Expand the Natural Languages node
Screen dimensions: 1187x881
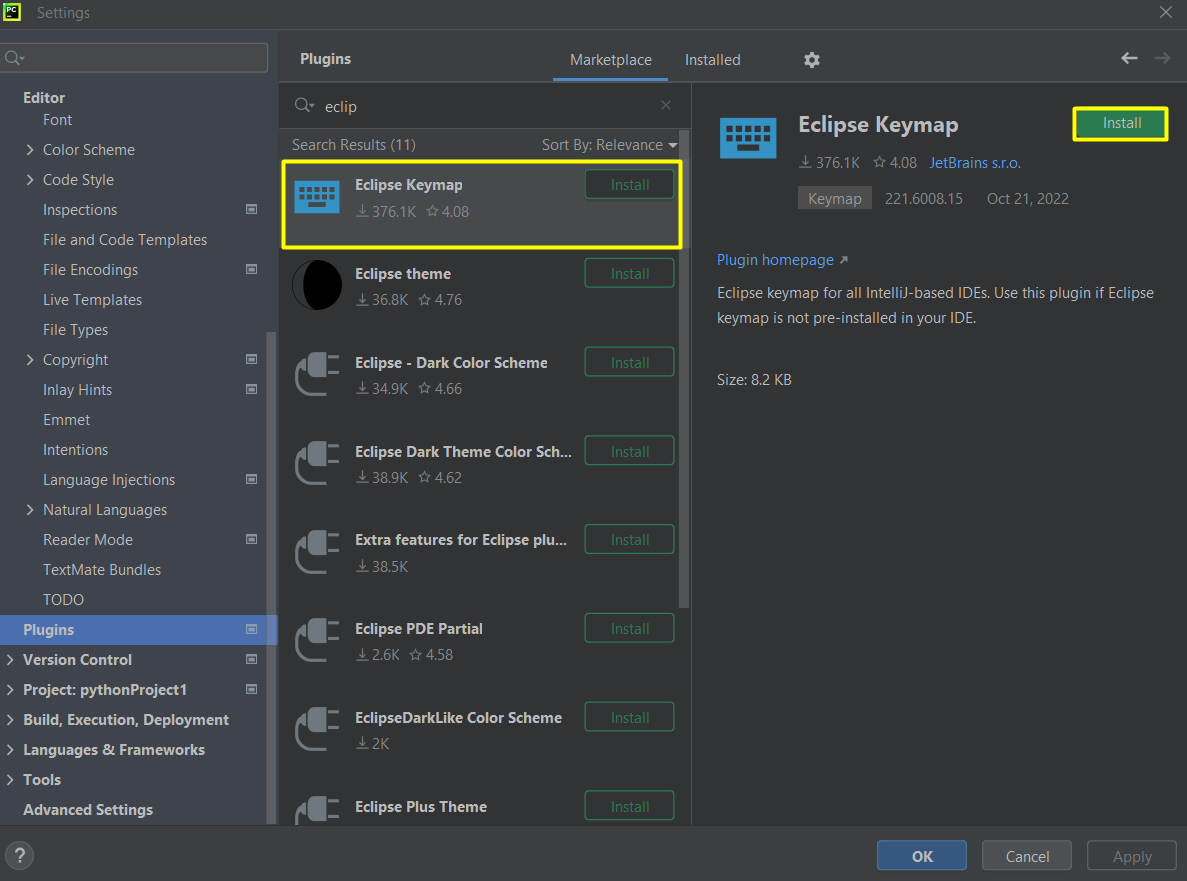click(30, 509)
